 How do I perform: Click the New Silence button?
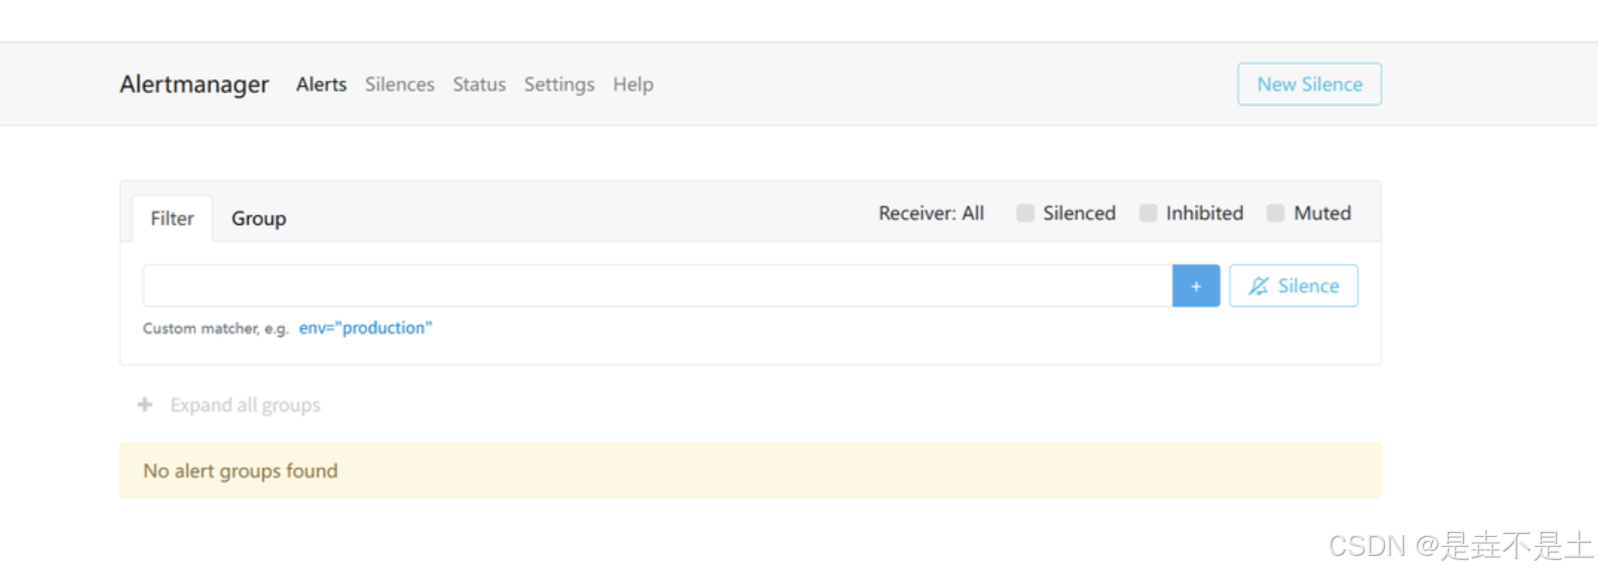click(1309, 84)
